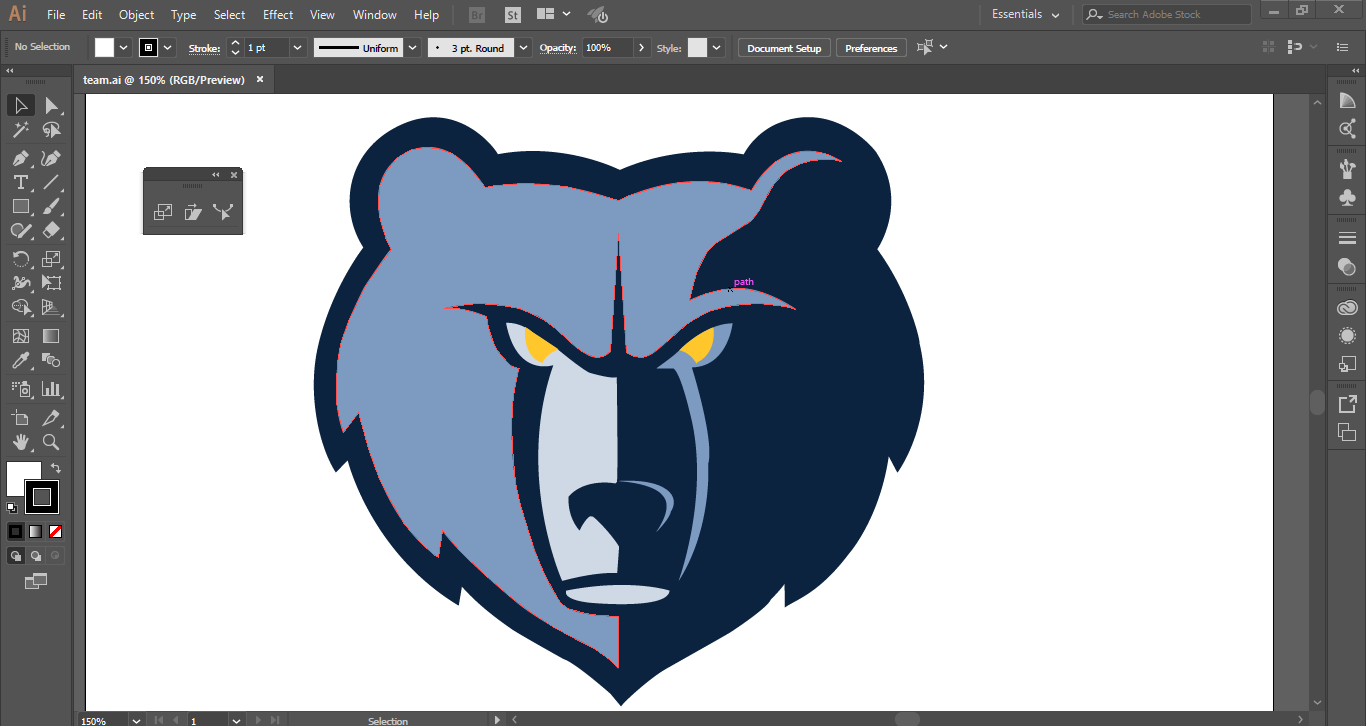
Task: Open the 3 pt. Round brush dropdown
Action: pos(524,47)
